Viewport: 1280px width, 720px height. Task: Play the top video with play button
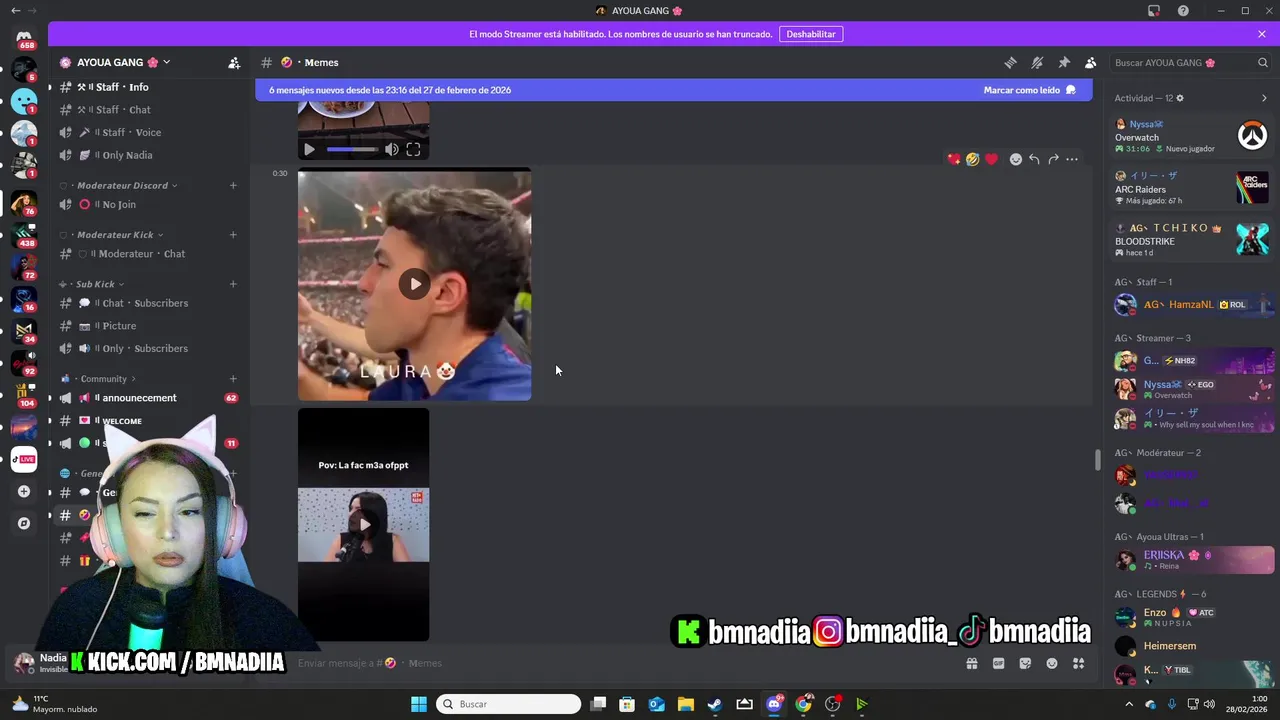[x=309, y=150]
